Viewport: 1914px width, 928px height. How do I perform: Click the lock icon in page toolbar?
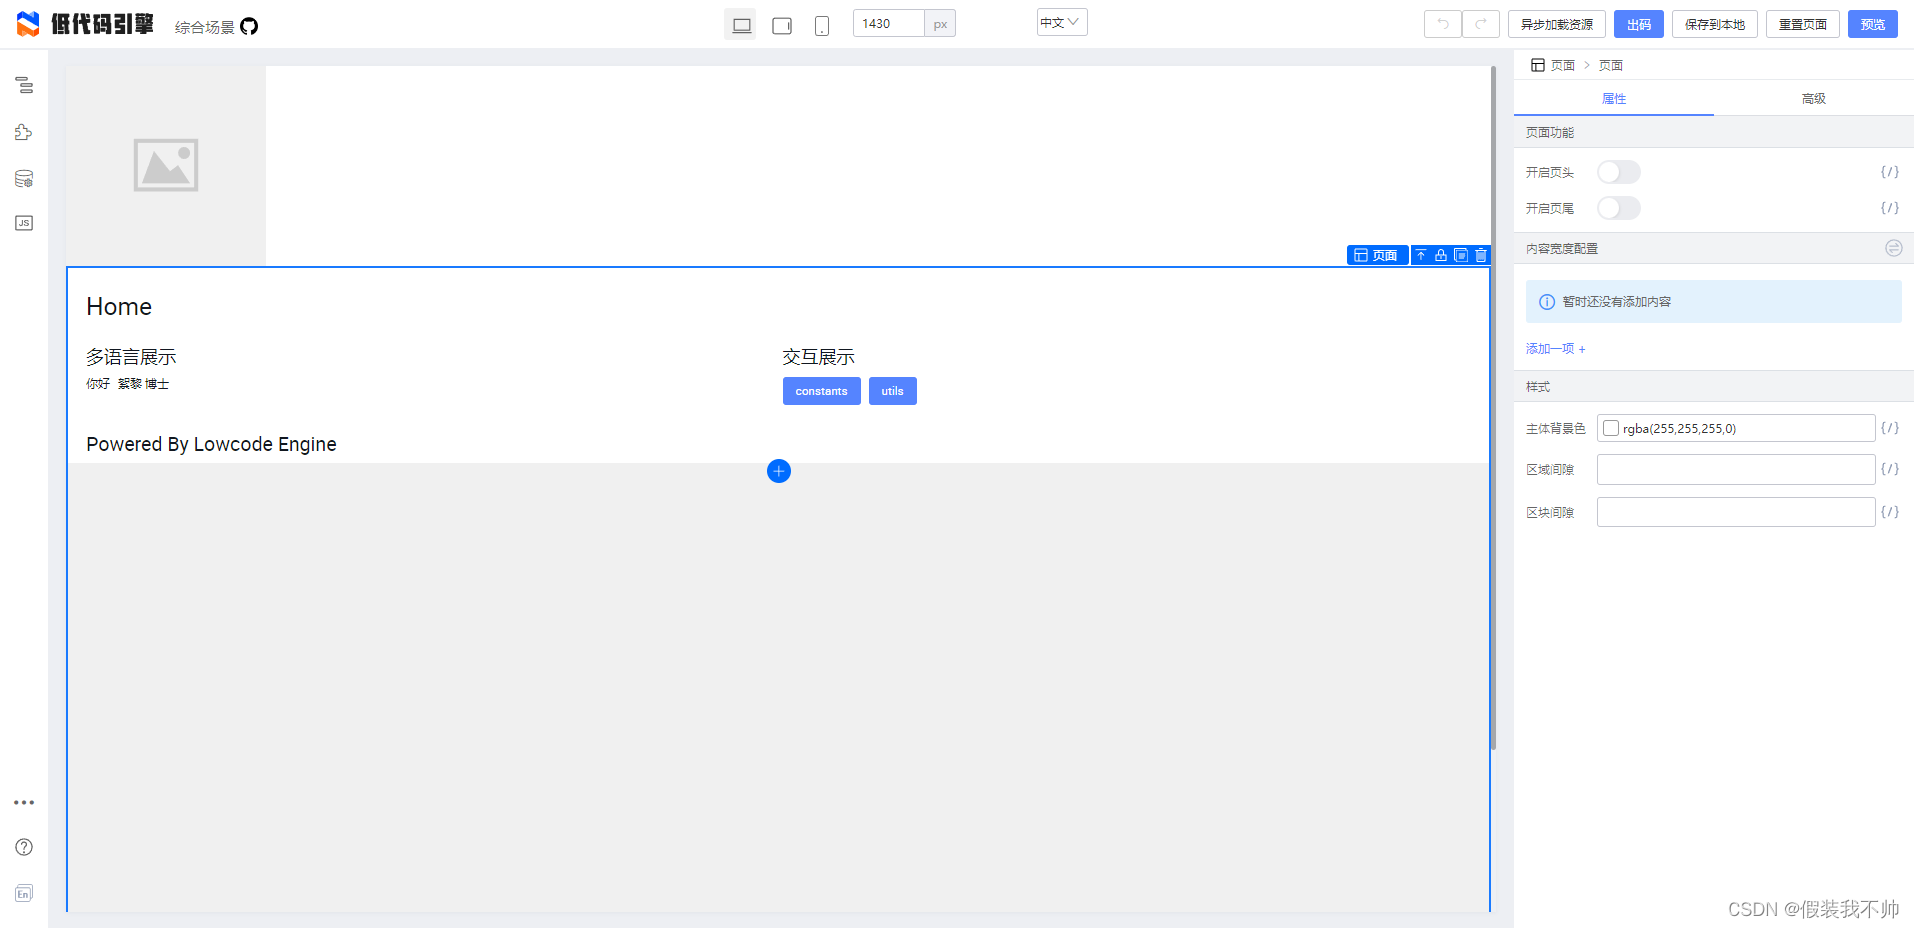coord(1441,255)
